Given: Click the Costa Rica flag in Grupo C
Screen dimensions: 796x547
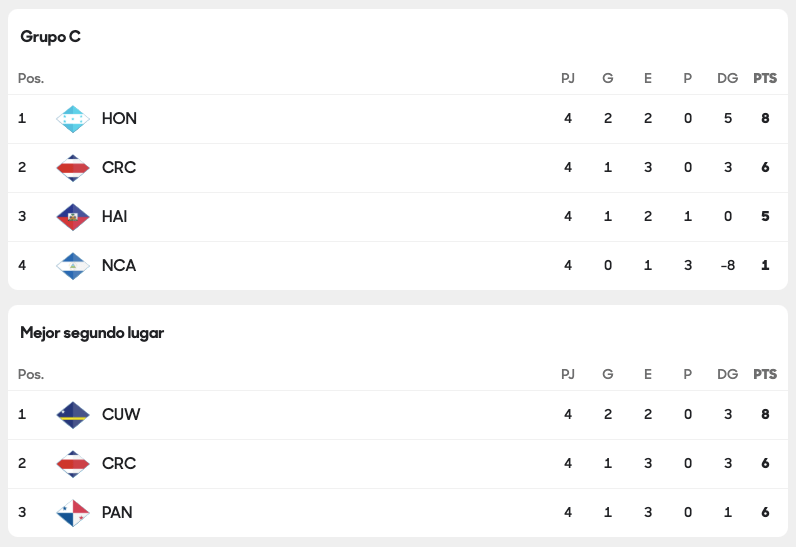Looking at the screenshot, I should [73, 168].
